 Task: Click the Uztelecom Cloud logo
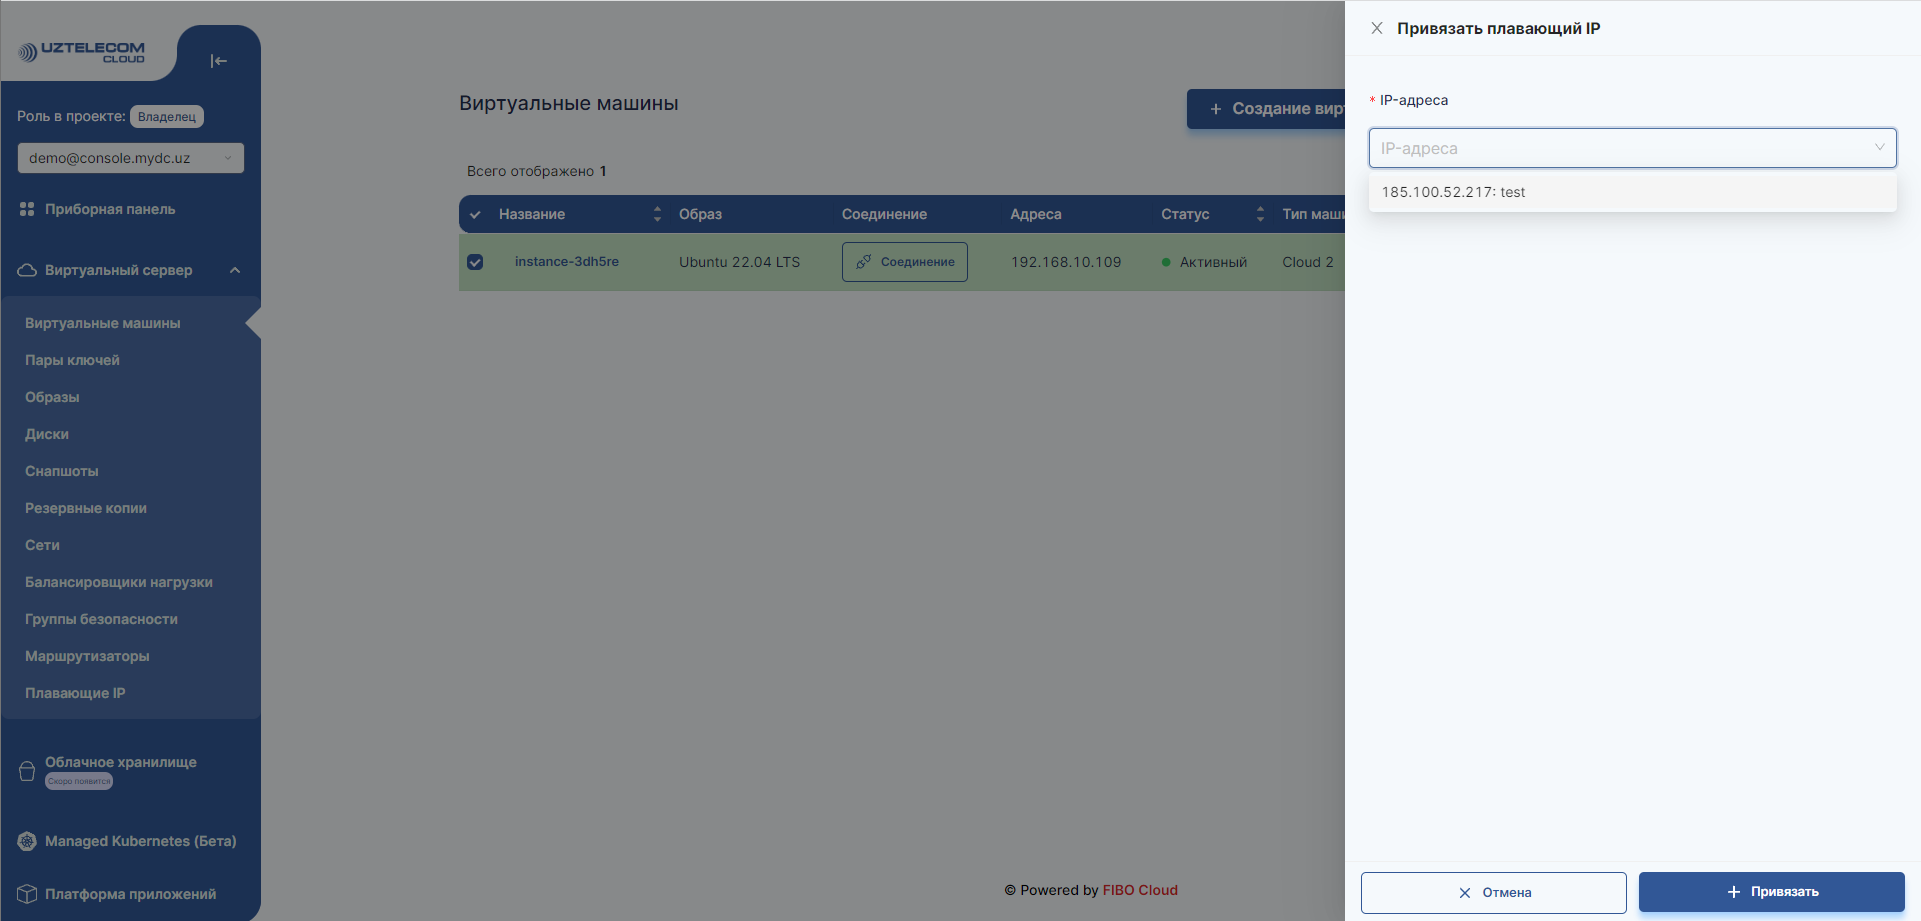tap(82, 52)
